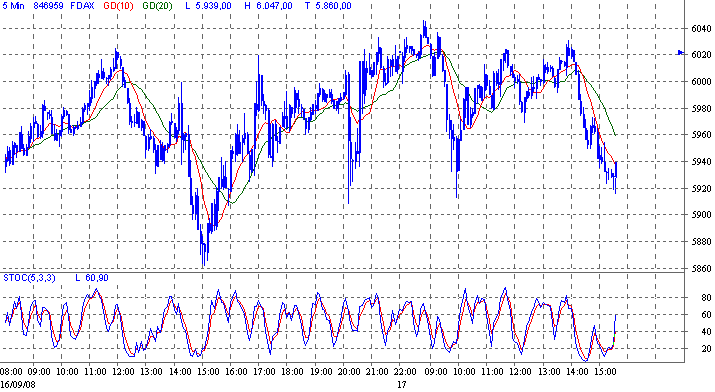Click the '5 Min' timeframe label
Viewport: 715px width, 392px height.
point(13,6)
